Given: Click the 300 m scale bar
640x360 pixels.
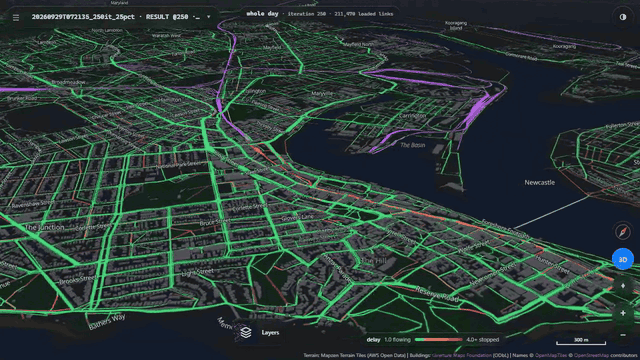Looking at the screenshot, I should [x=581, y=341].
